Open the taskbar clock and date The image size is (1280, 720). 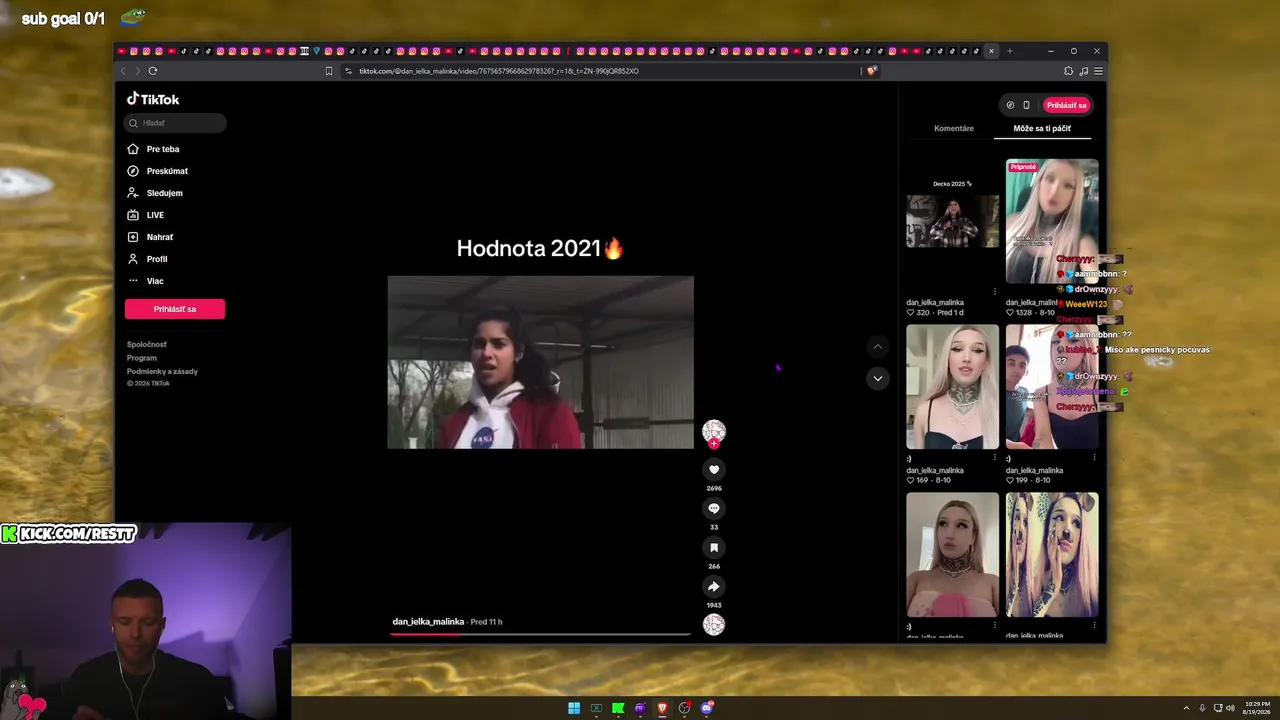pyautogui.click(x=1256, y=708)
